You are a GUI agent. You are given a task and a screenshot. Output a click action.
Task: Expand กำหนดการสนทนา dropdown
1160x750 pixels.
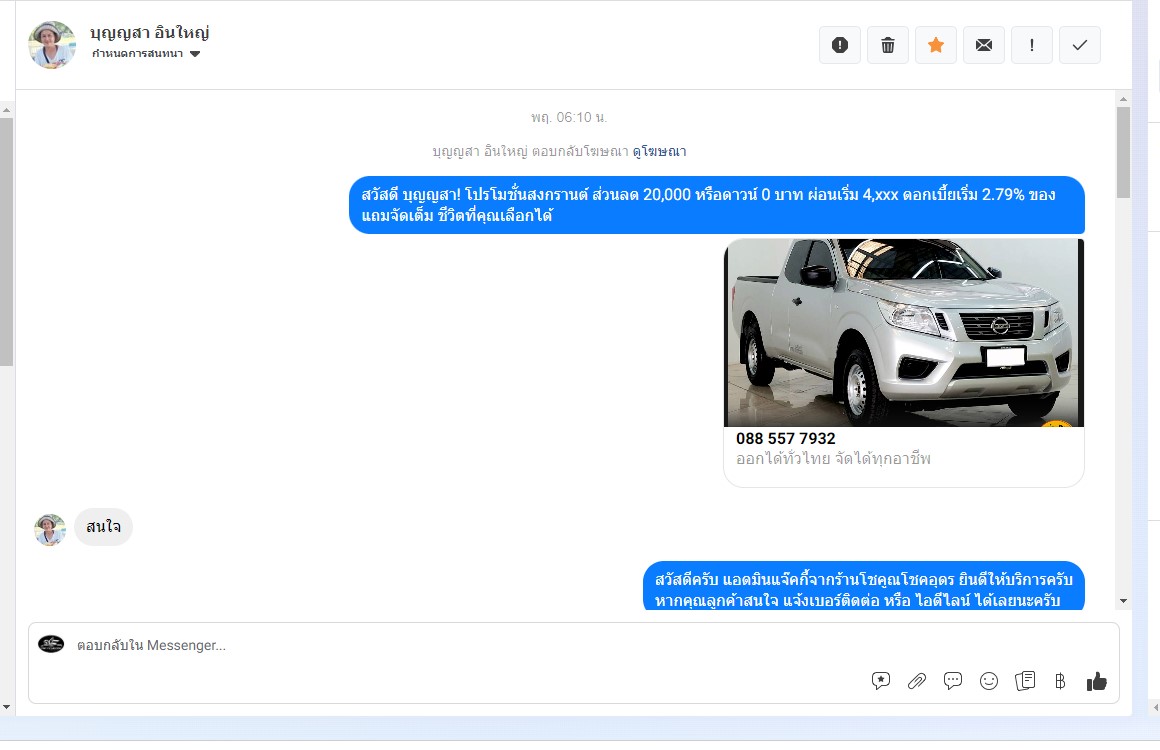pos(146,53)
